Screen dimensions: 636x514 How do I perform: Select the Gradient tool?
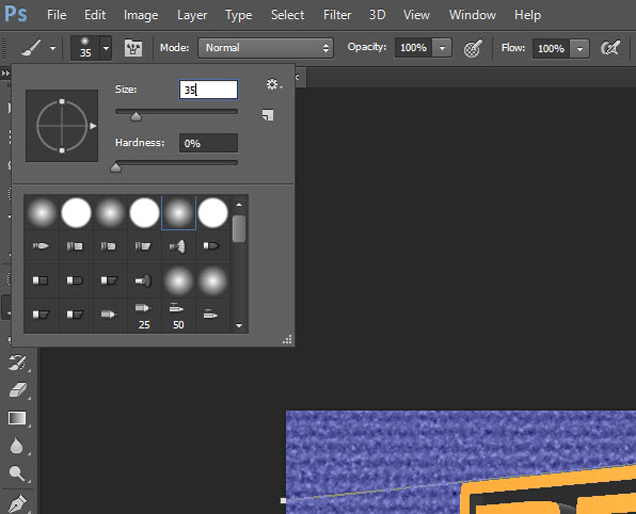(x=17, y=419)
